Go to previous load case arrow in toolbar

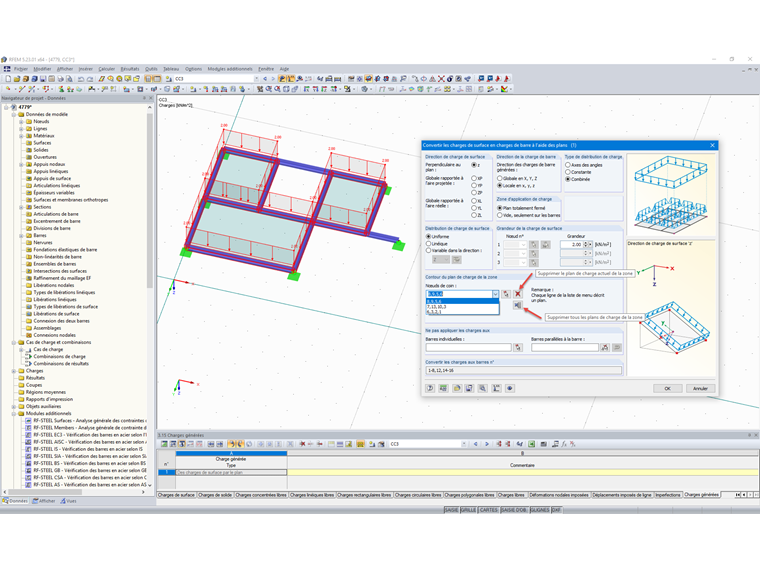pos(265,79)
